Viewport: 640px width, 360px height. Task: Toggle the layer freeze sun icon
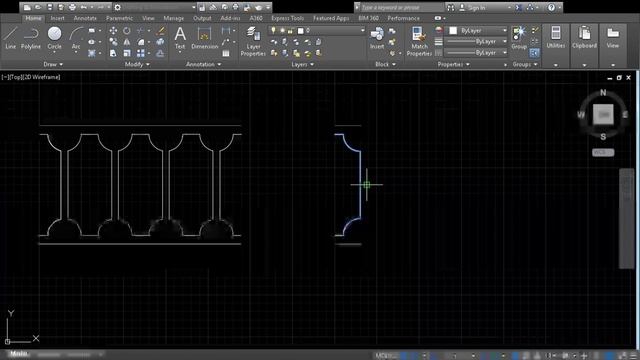(282, 31)
